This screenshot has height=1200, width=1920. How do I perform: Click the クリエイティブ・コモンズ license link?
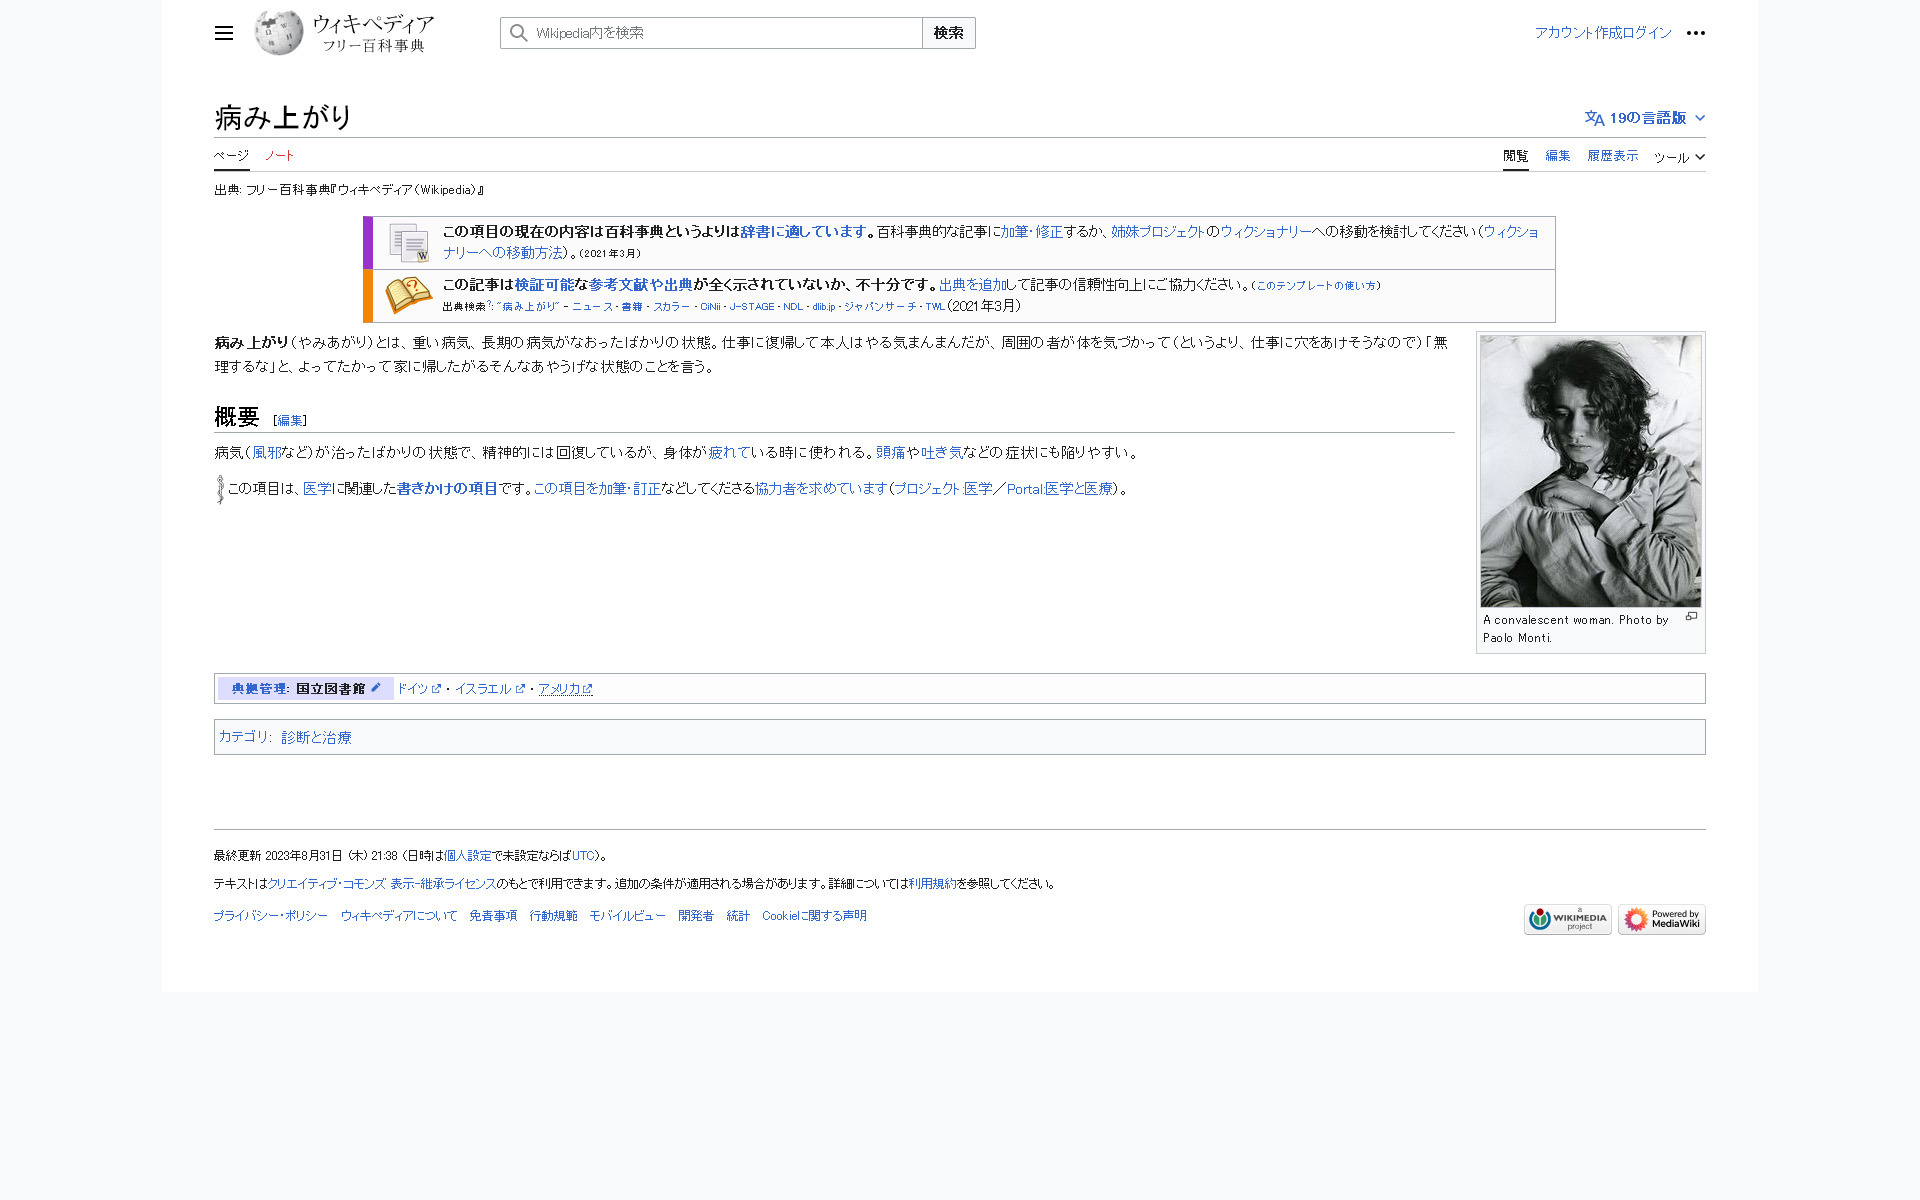382,884
